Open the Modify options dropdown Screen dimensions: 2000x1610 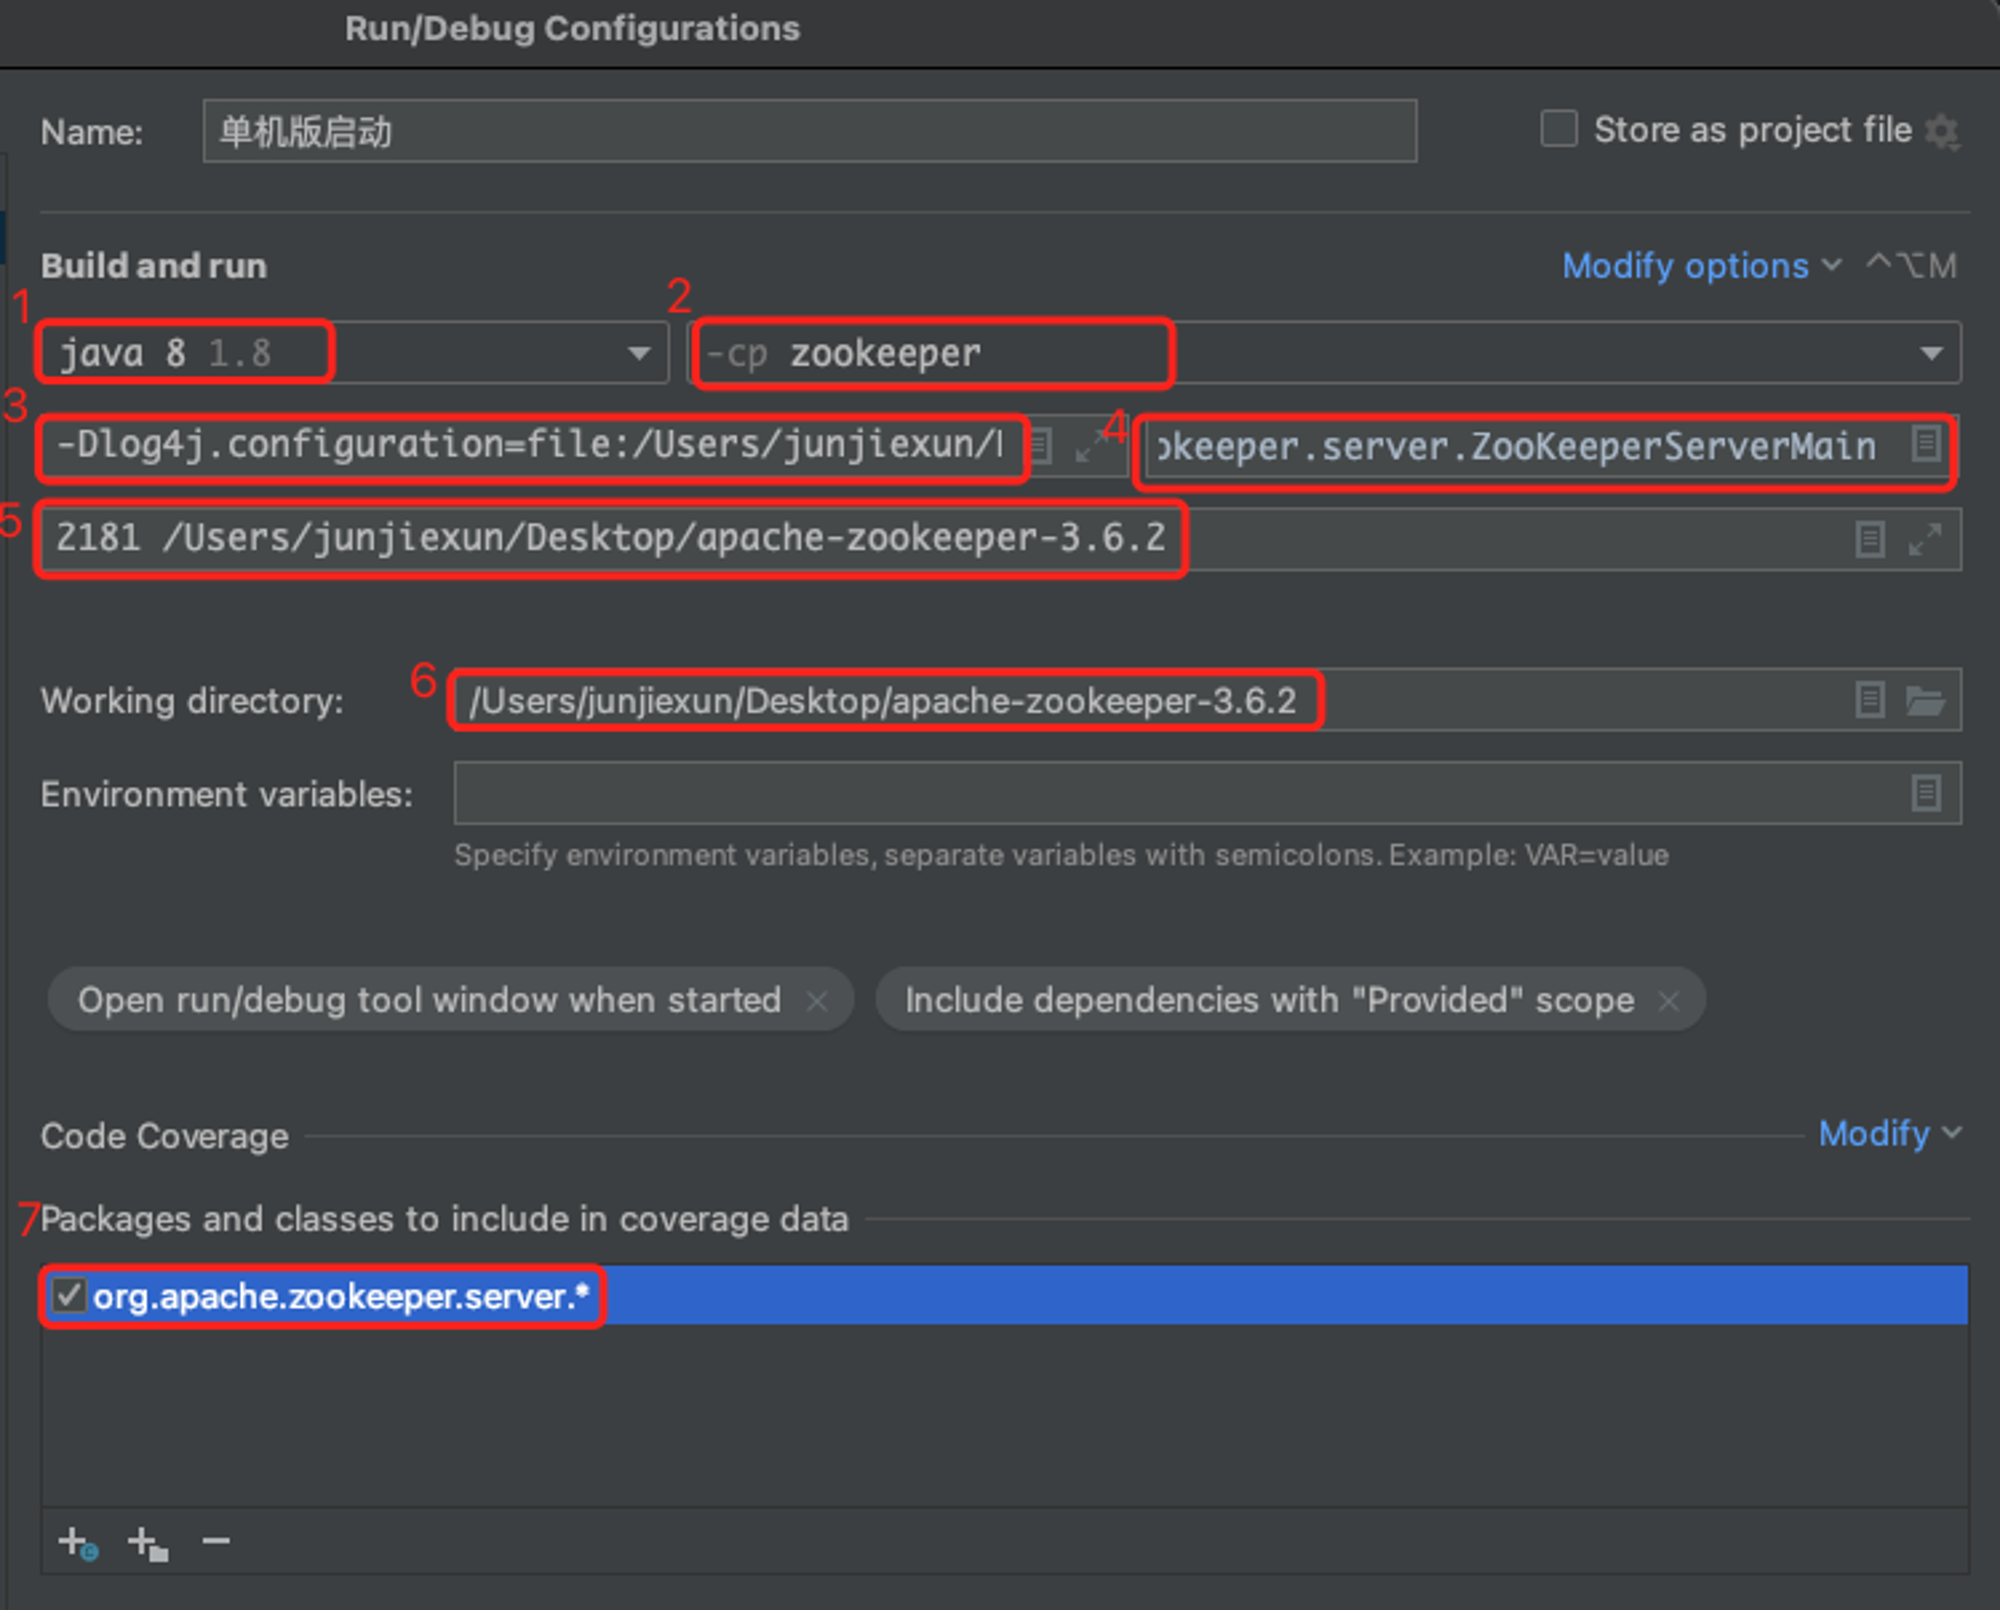pyautogui.click(x=1701, y=266)
